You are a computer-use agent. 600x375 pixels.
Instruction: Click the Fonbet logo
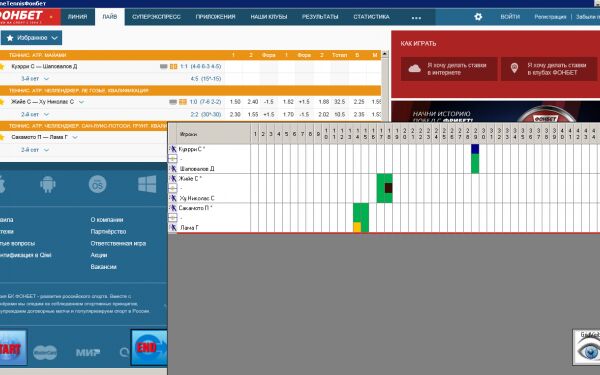21,16
